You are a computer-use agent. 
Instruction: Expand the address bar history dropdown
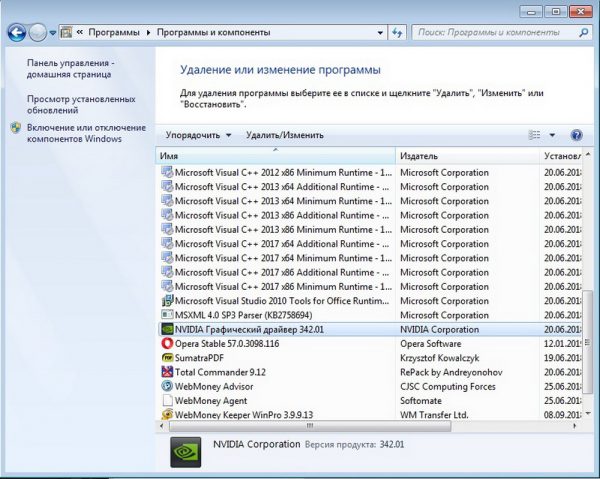point(380,33)
